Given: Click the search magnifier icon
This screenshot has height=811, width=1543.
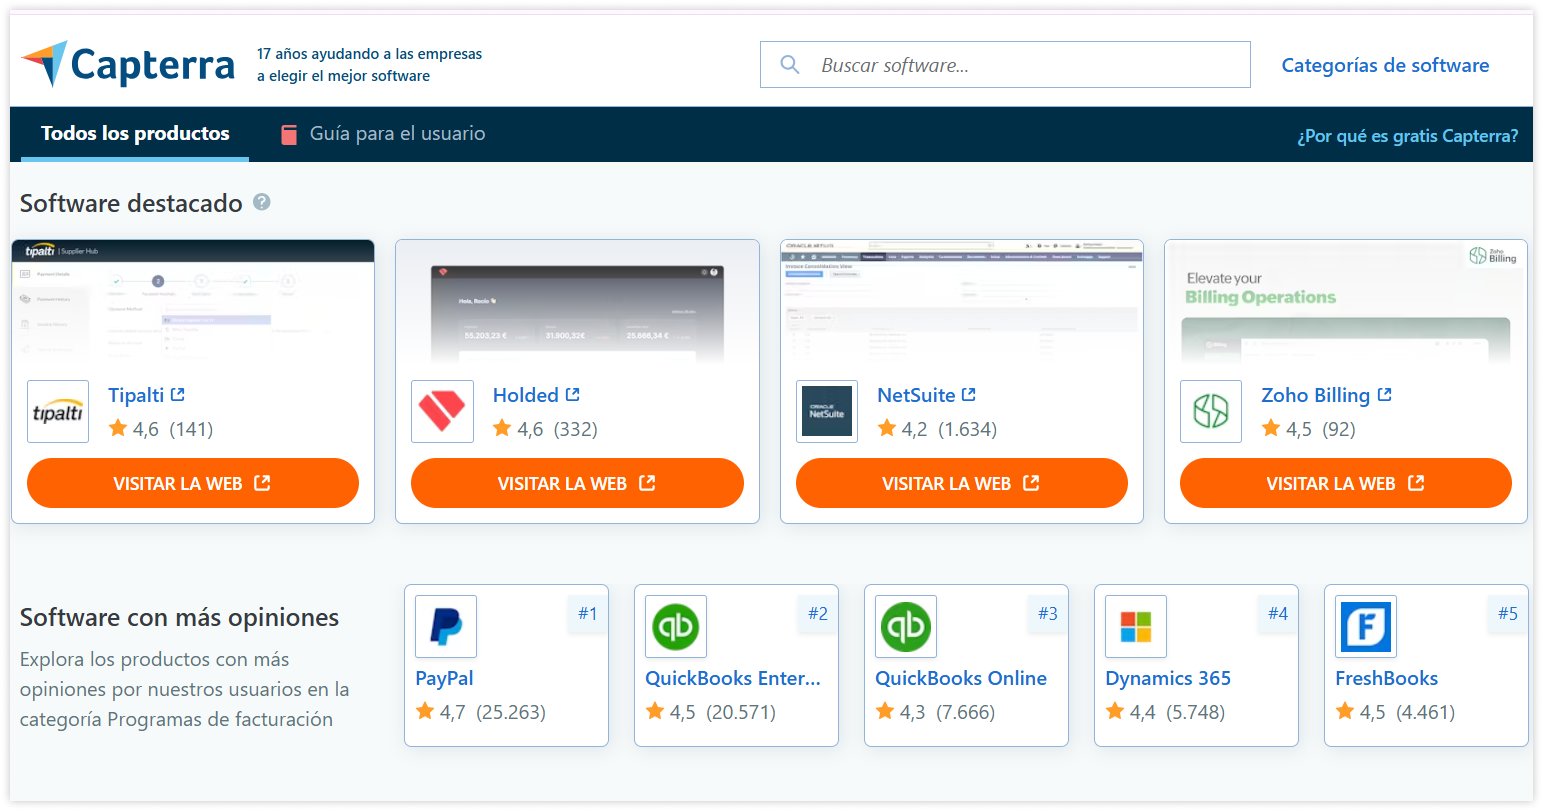Looking at the screenshot, I should point(789,65).
